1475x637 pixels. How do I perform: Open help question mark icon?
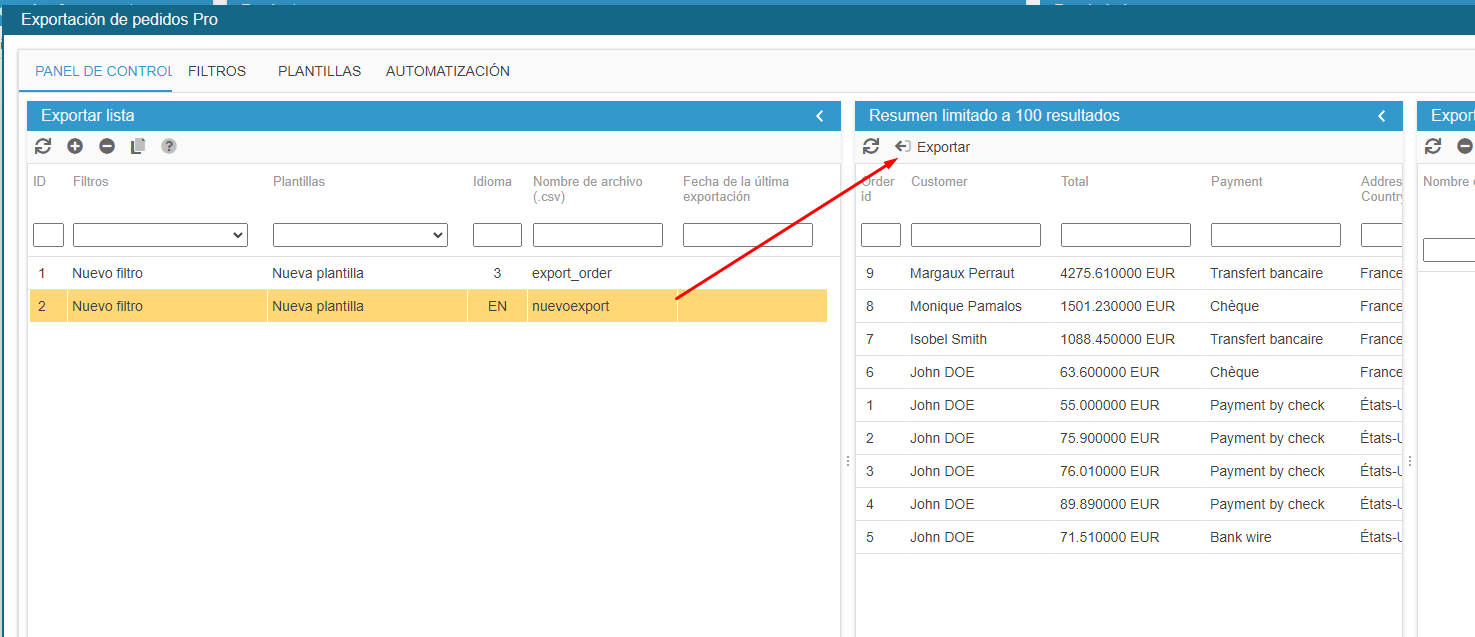(169, 147)
